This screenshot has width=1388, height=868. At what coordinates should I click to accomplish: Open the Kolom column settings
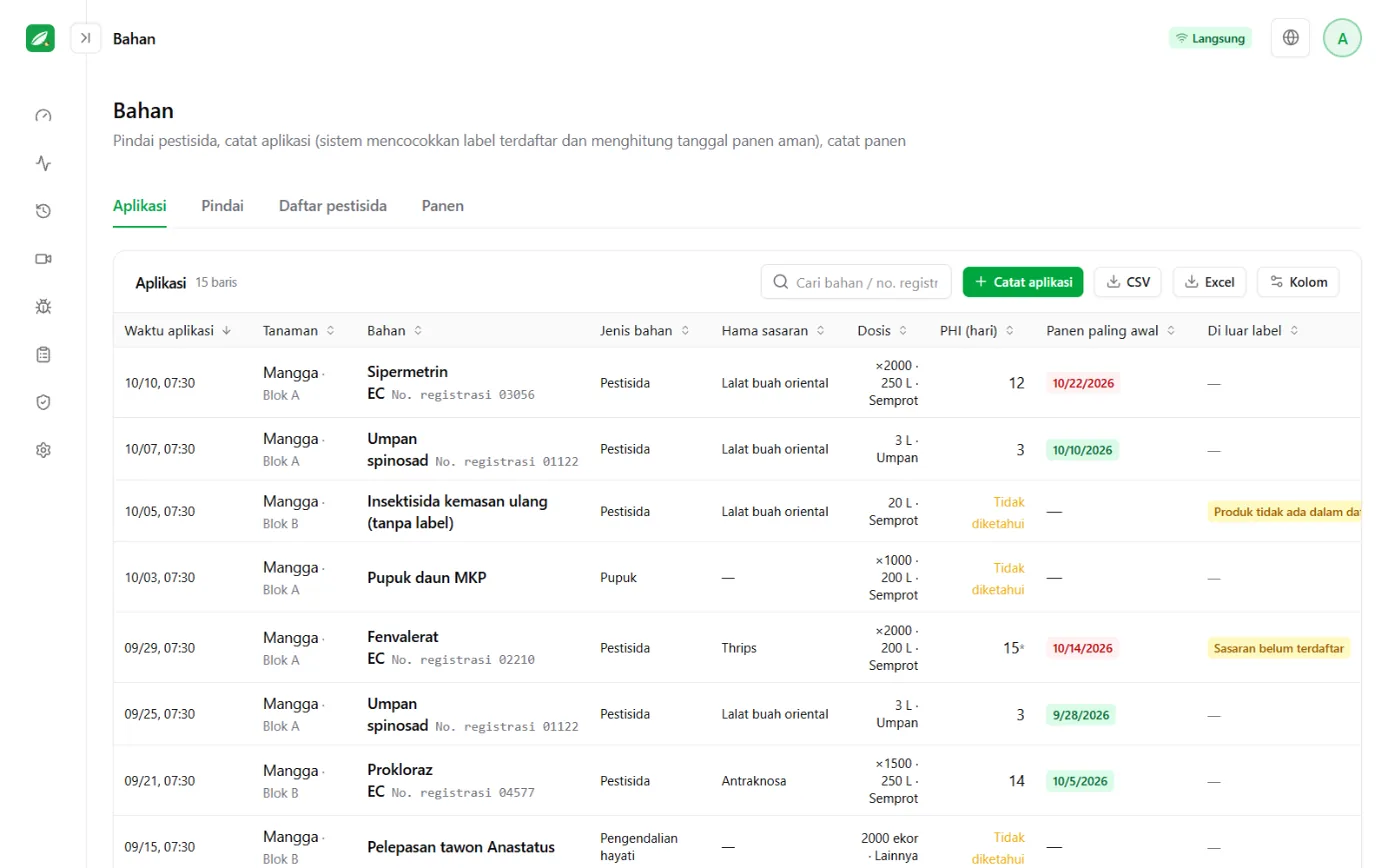click(1298, 282)
